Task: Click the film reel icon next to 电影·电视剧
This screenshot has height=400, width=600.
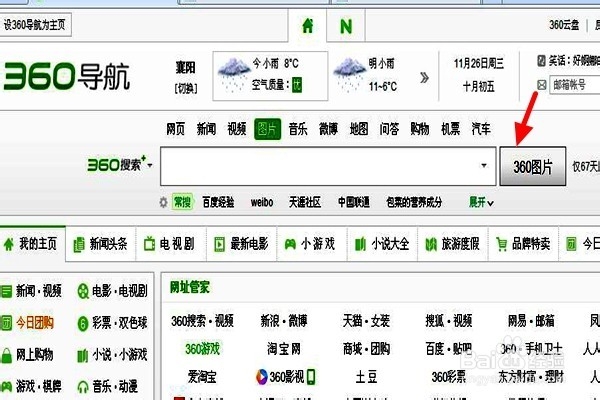Action: coord(83,291)
